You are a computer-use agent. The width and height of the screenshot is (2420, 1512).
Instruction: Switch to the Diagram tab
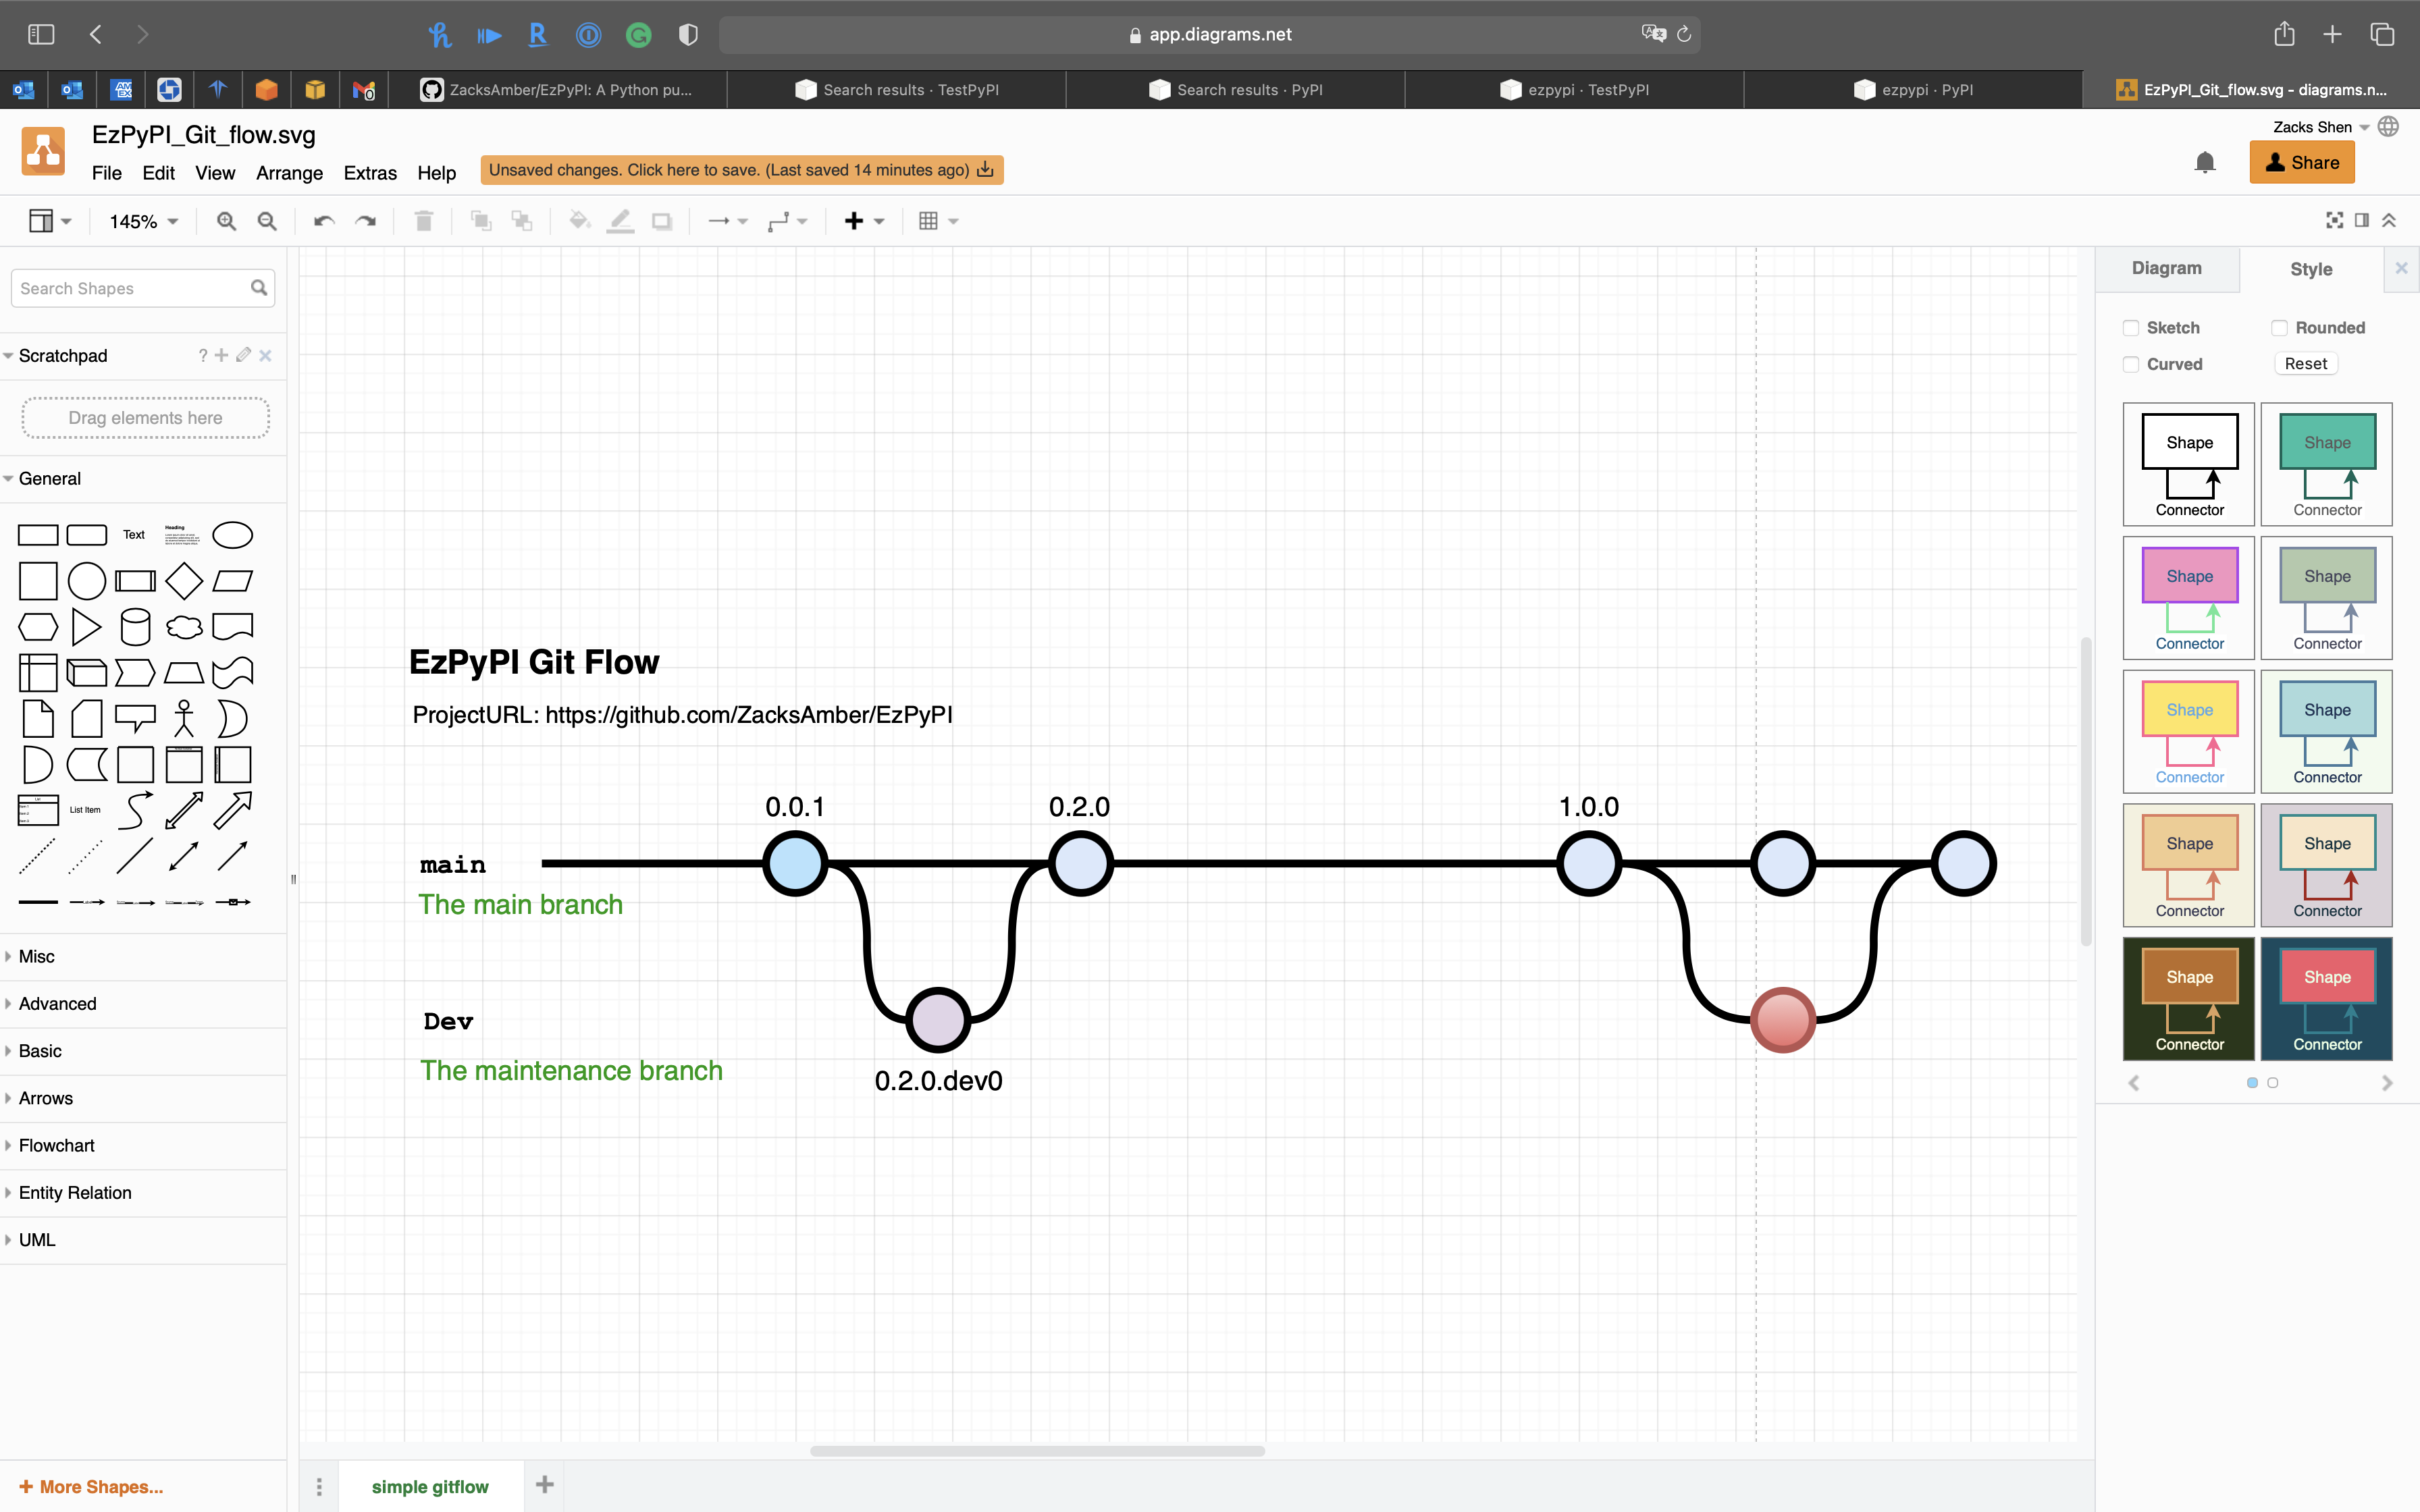2166,268
